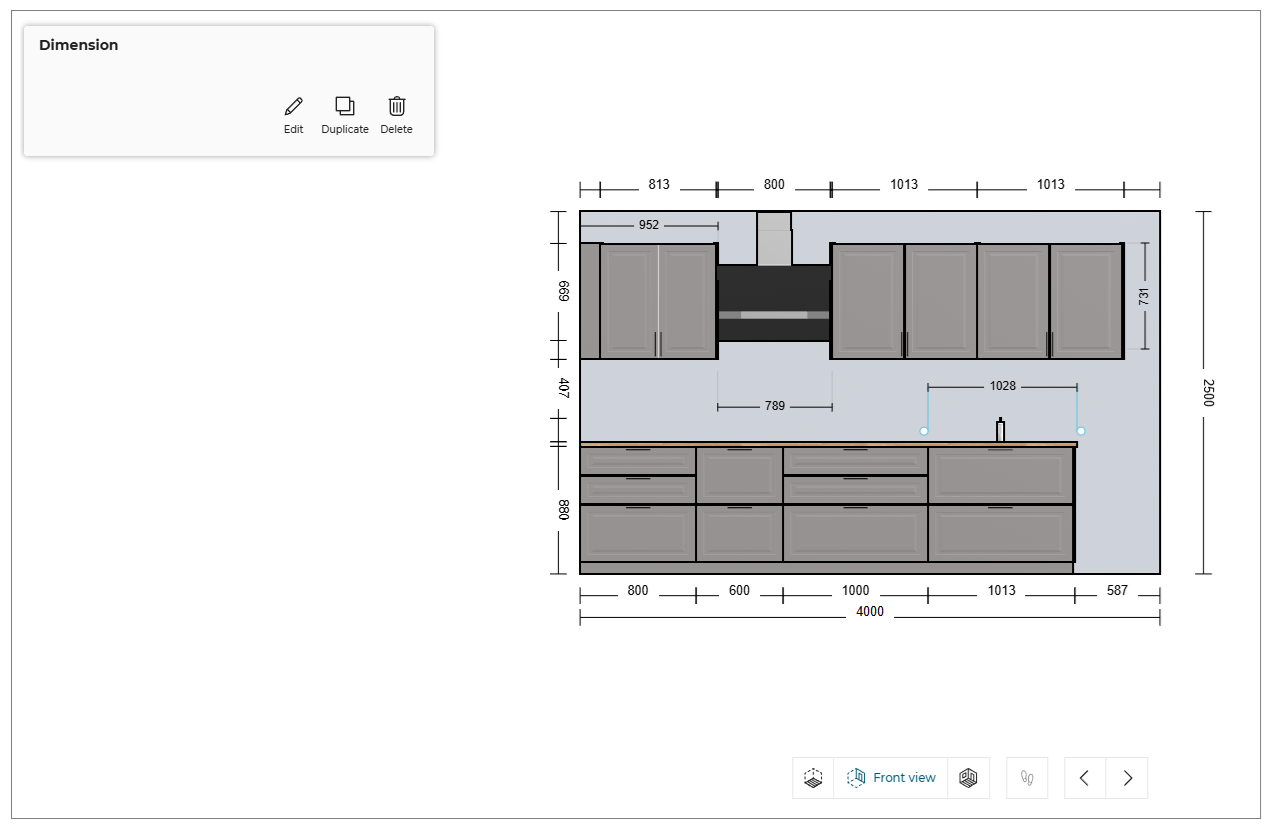Click the 669 vertical dimension label
The height and width of the screenshot is (827, 1272).
[564, 291]
